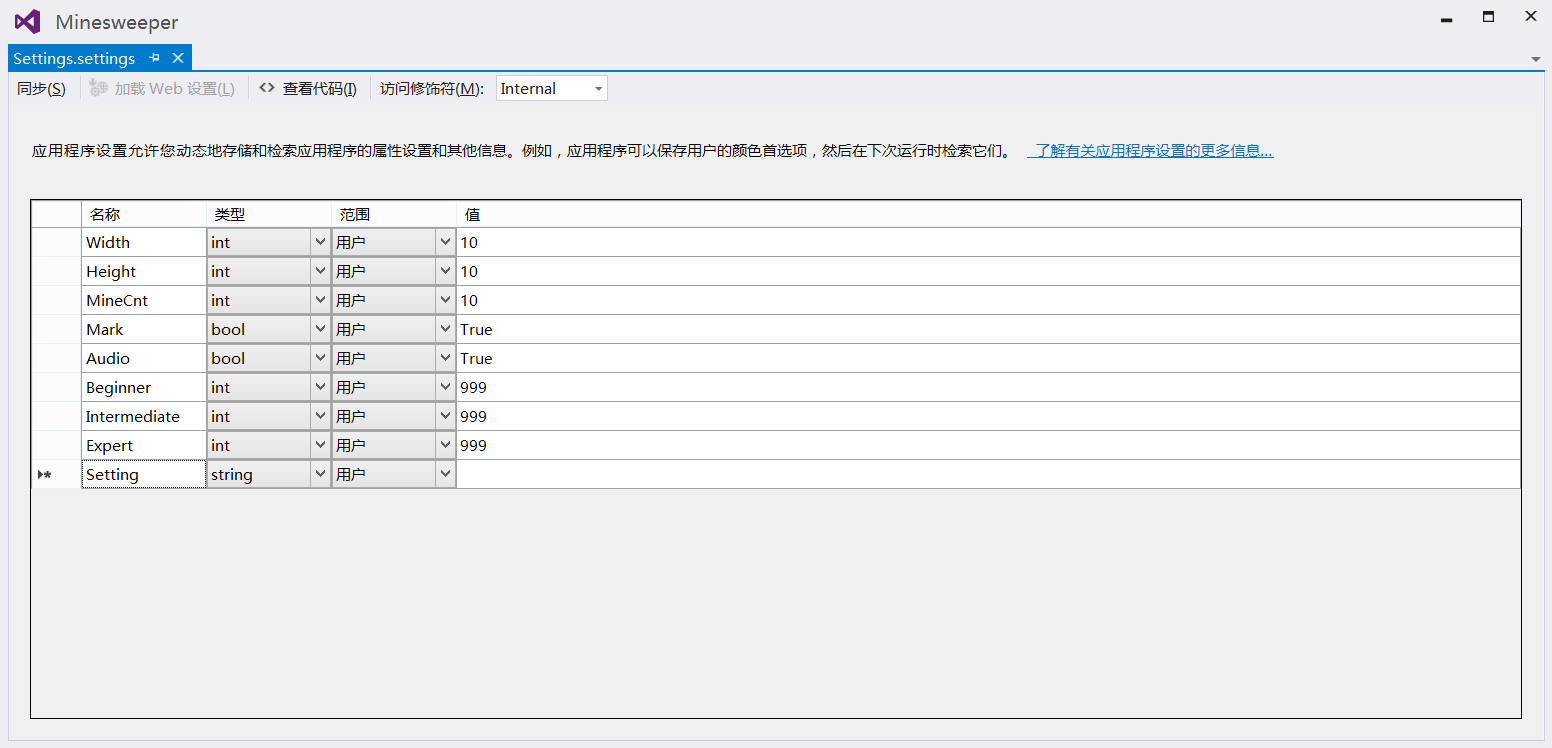Screen dimensions: 1552x748
Task: Open scope dropdown for Intermediate row
Action: click(x=445, y=416)
